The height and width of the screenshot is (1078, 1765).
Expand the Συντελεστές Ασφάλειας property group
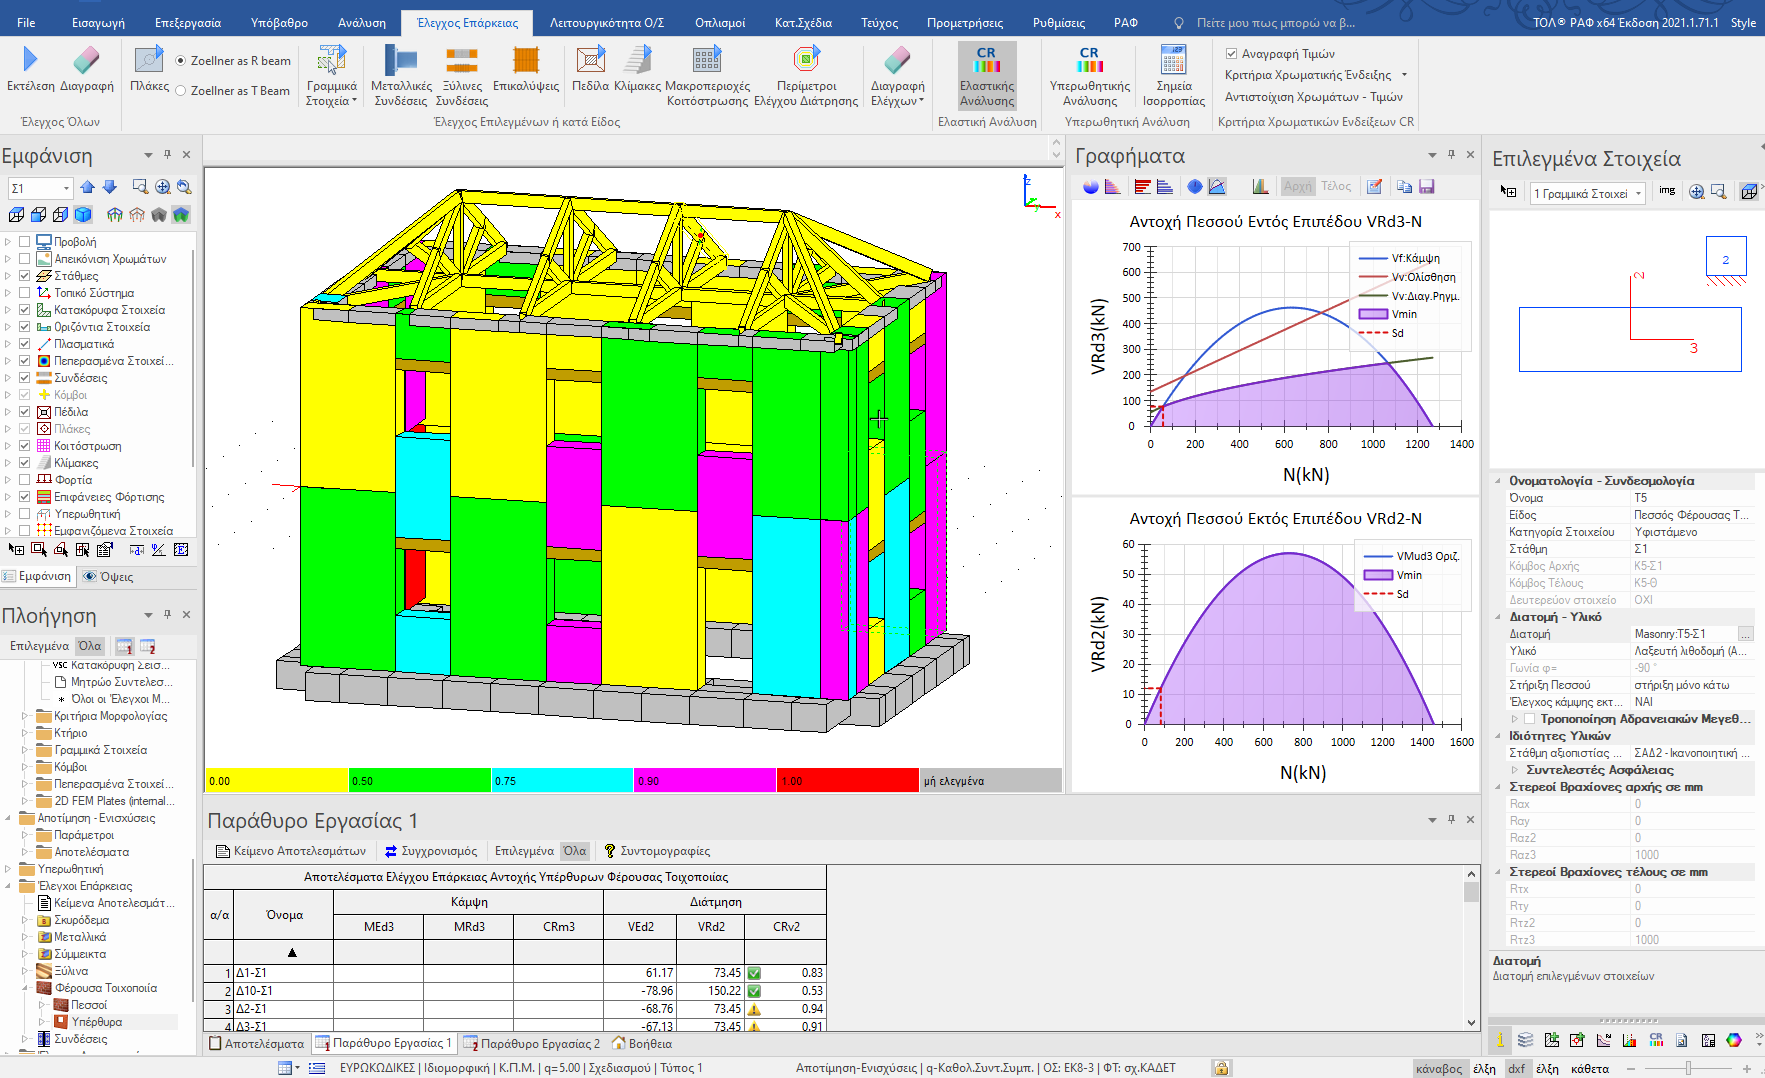1515,770
